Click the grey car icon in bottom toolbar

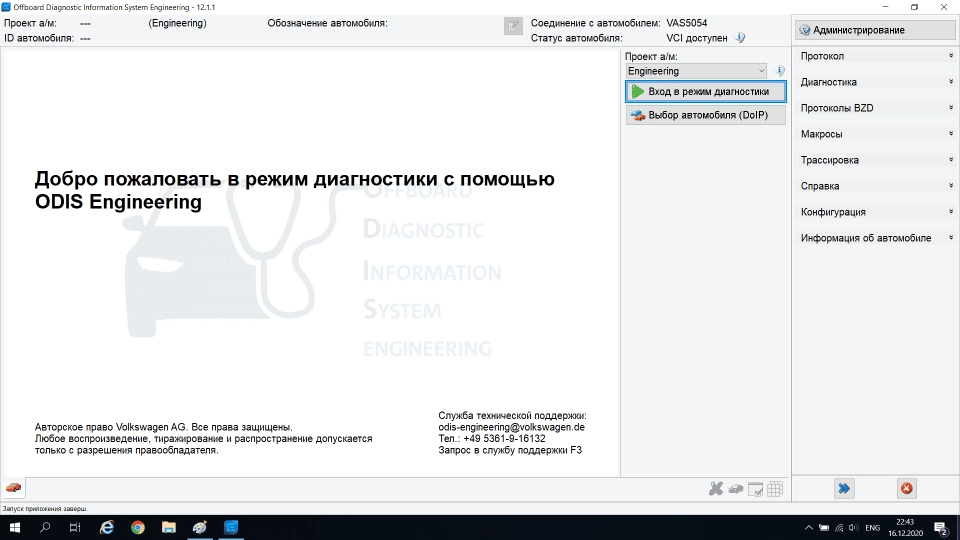coord(736,489)
